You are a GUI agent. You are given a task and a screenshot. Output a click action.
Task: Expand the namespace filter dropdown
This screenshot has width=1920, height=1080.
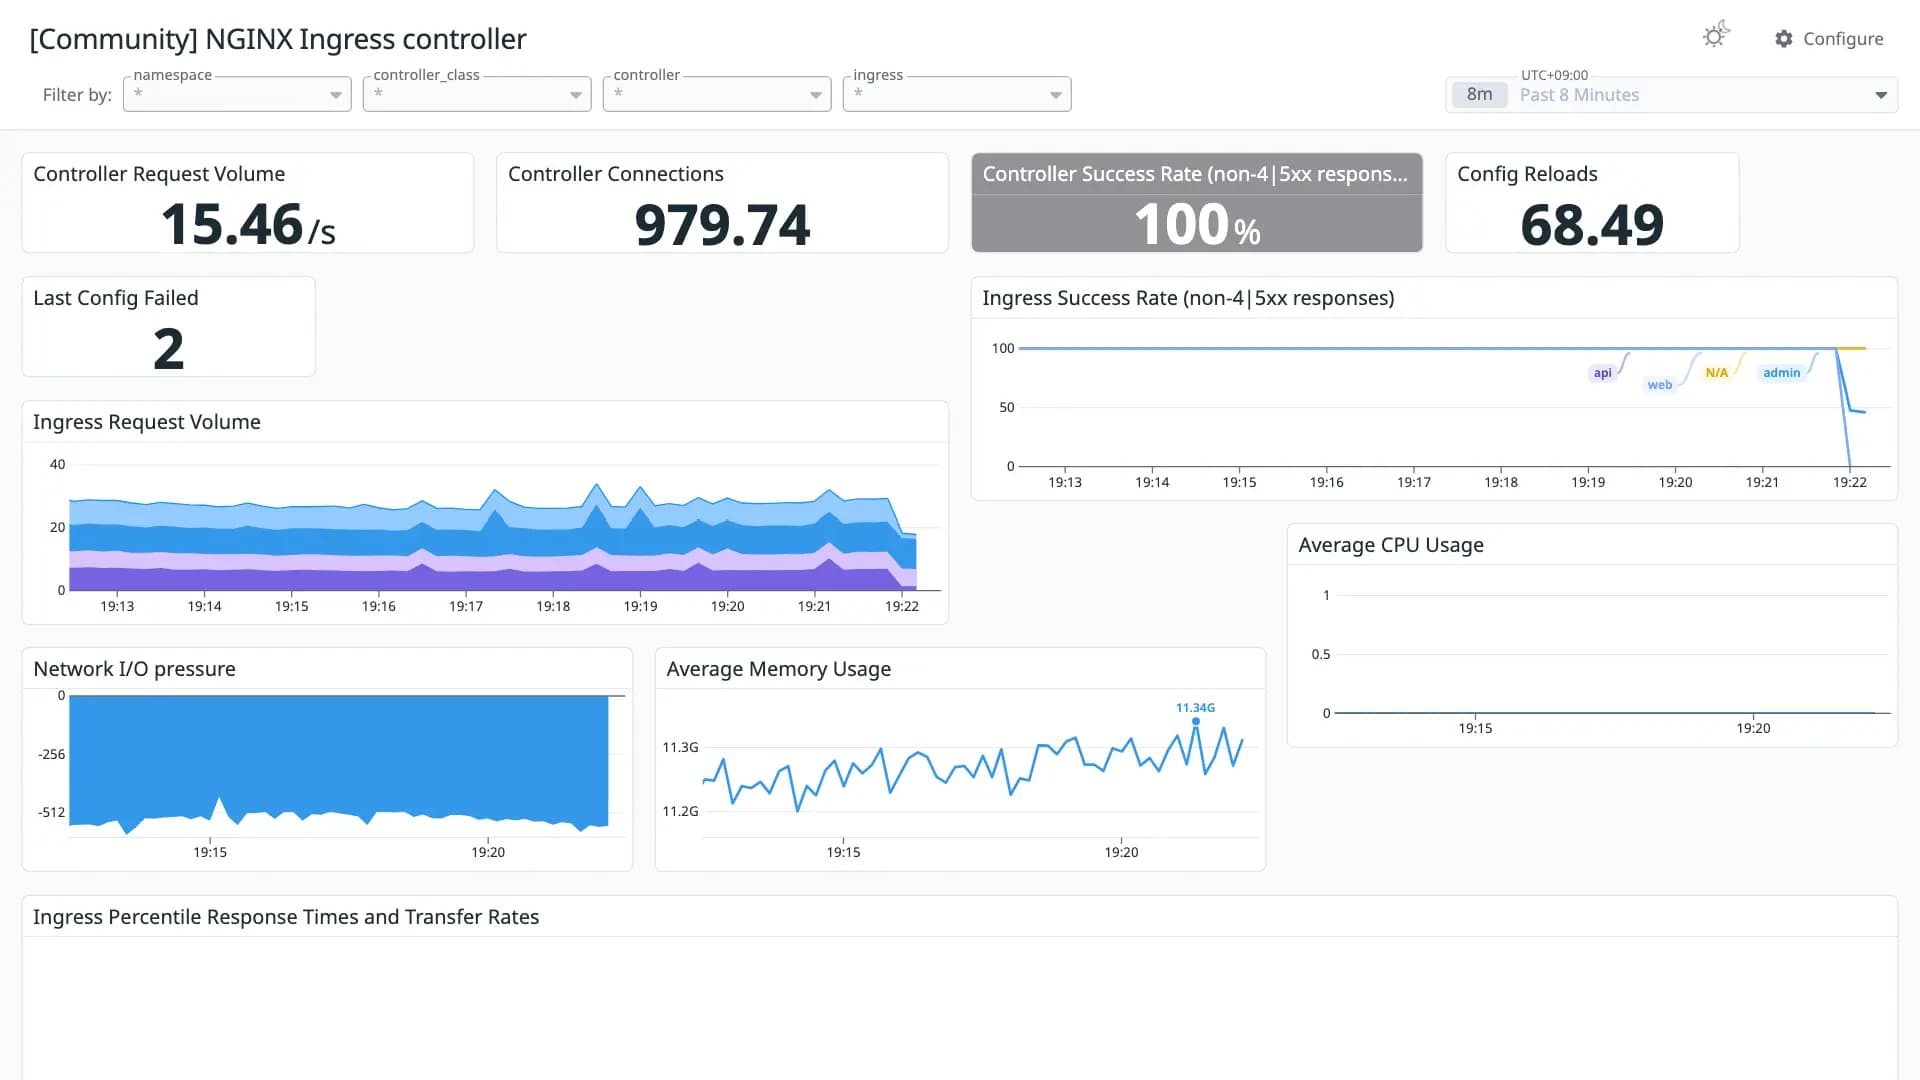(237, 94)
